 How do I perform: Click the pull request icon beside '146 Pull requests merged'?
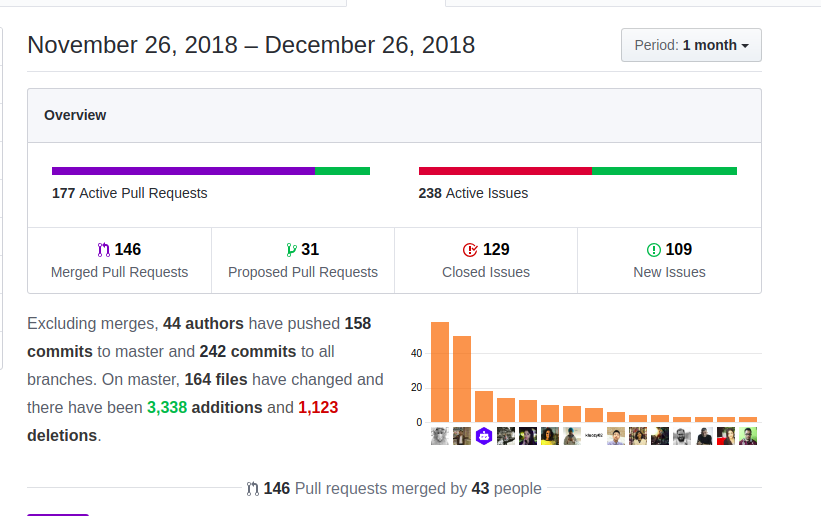[x=253, y=489]
